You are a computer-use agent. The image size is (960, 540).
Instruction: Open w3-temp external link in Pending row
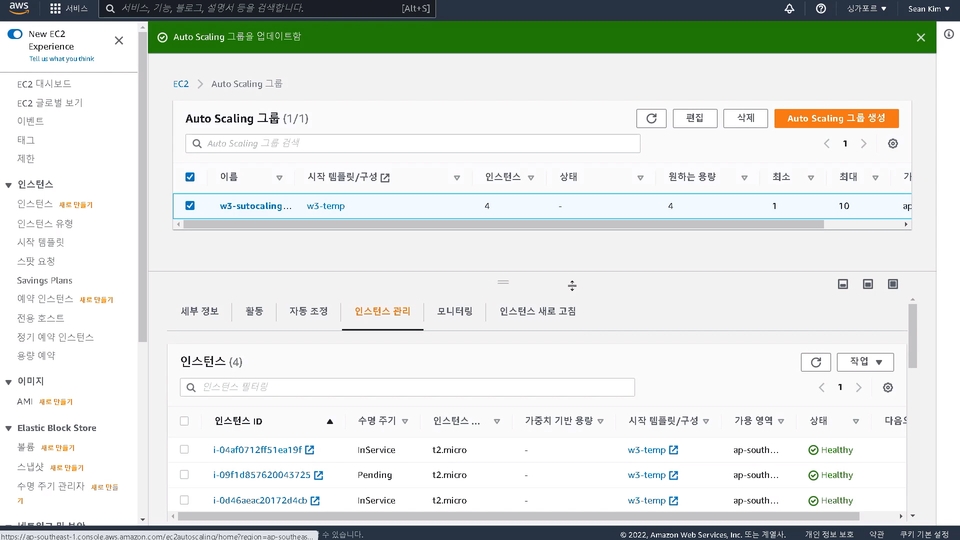click(673, 475)
